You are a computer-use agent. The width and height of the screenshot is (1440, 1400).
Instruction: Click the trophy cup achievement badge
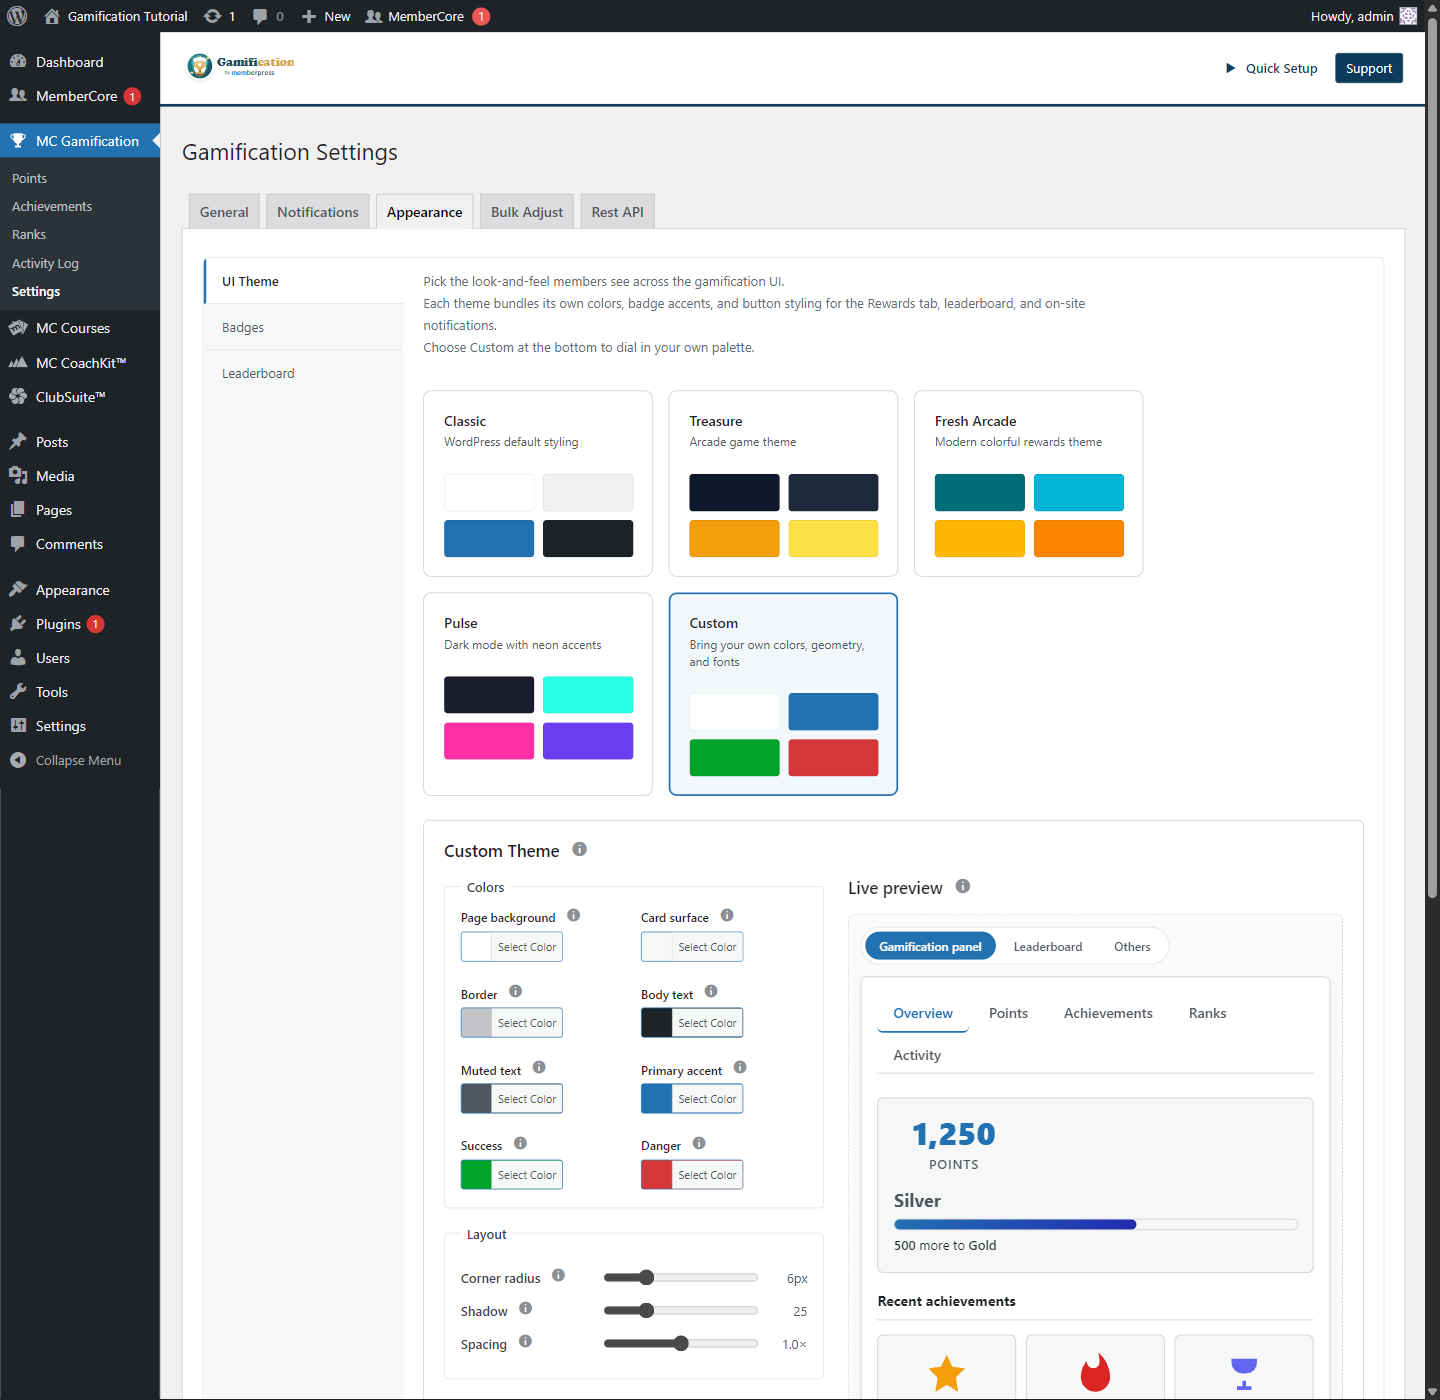point(1244,1373)
